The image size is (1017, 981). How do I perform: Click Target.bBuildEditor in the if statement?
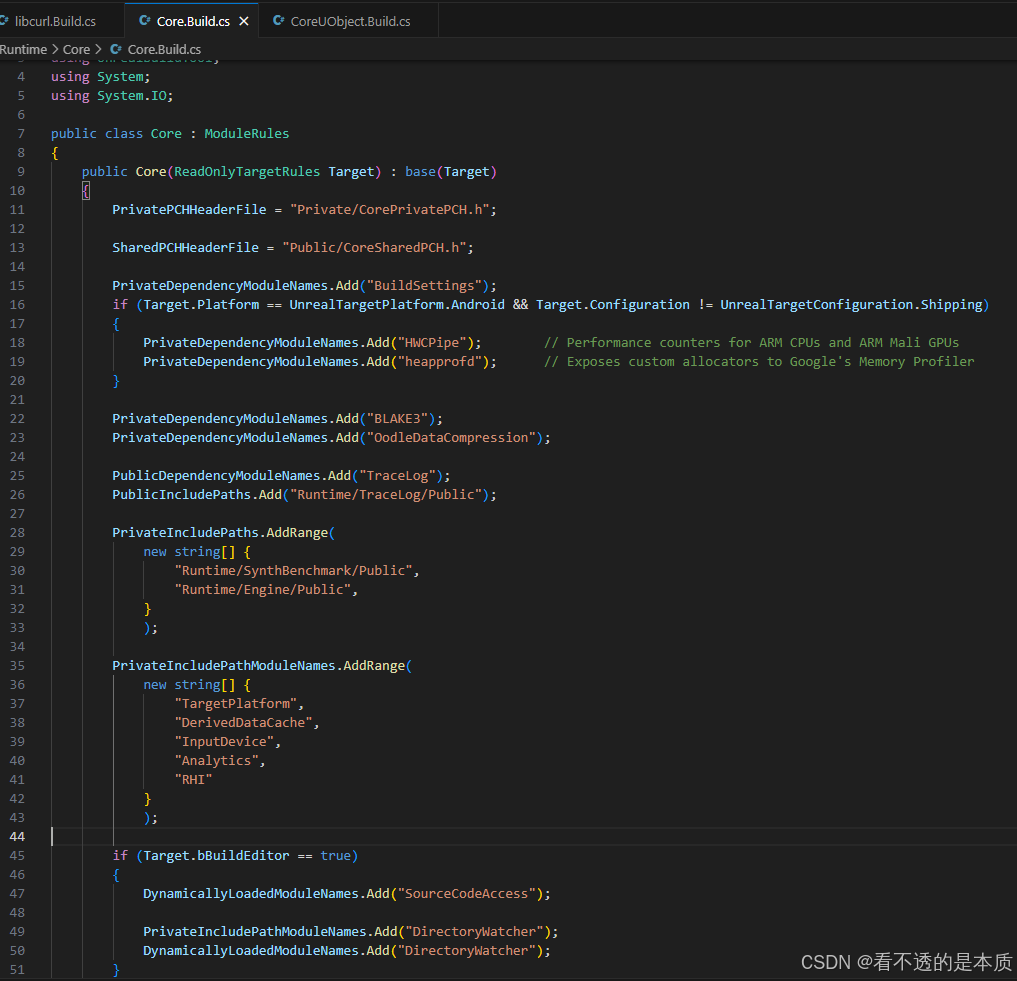(x=216, y=856)
